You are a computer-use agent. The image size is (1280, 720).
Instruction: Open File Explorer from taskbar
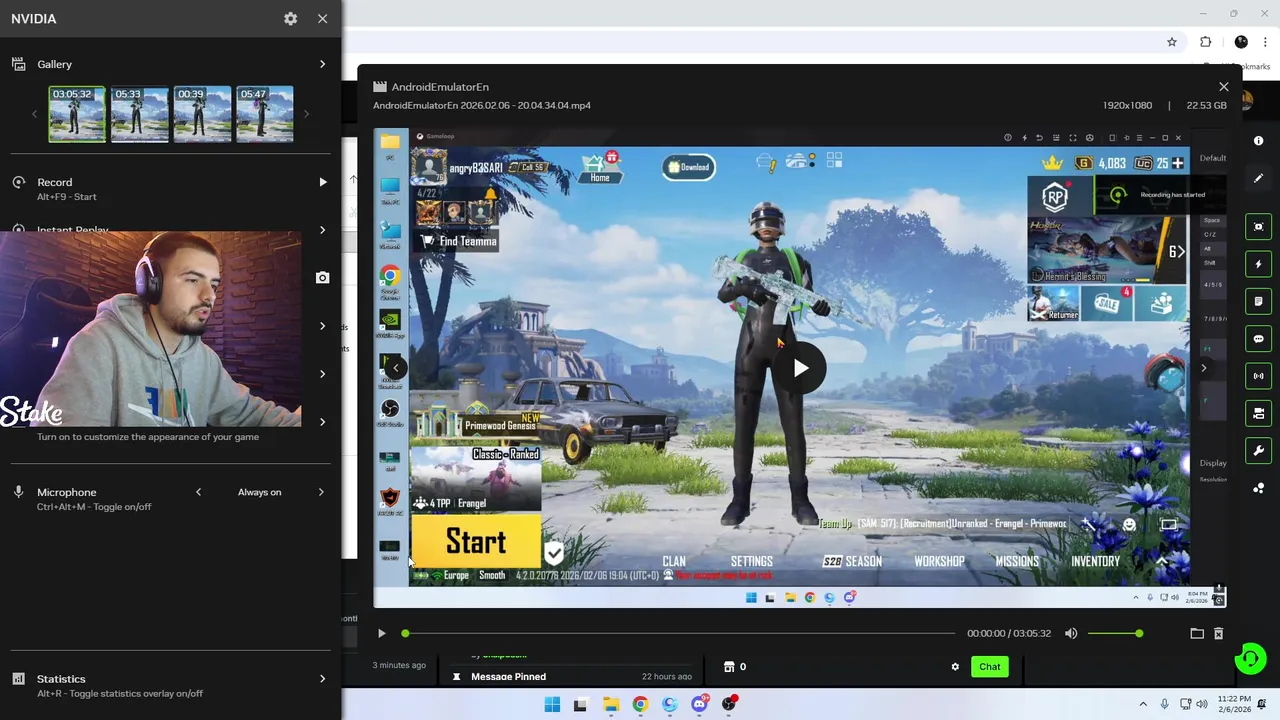pyautogui.click(x=610, y=704)
